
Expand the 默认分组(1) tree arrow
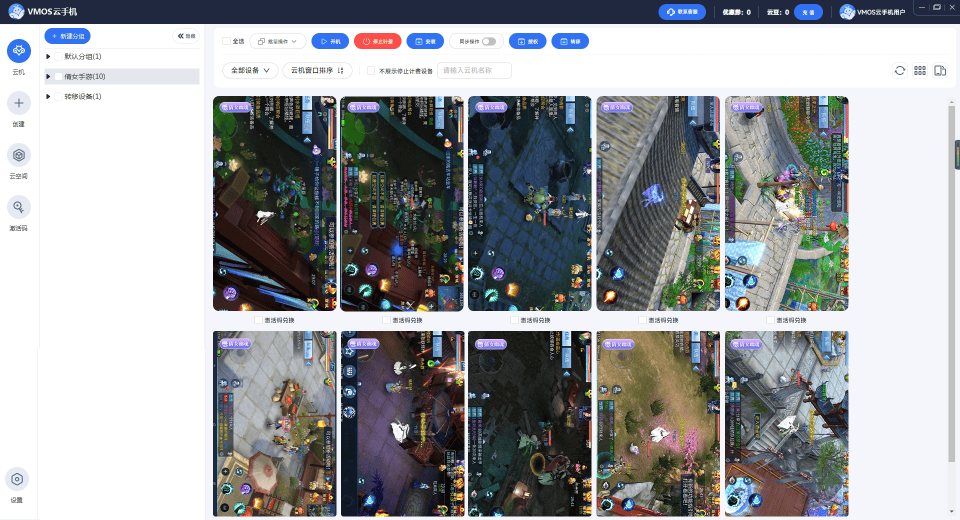point(48,56)
